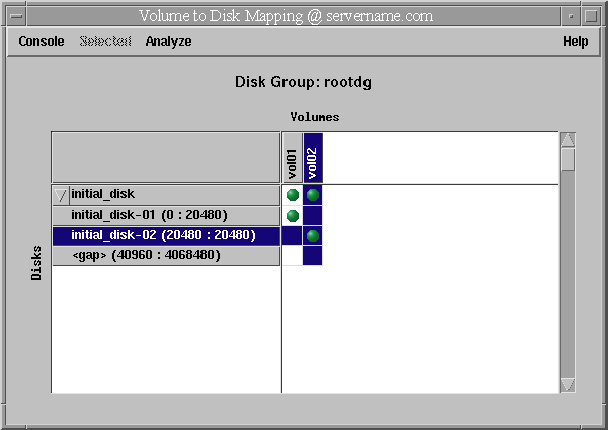Select initial_disk-01 (0 : 20480) subdisk row

149,215
